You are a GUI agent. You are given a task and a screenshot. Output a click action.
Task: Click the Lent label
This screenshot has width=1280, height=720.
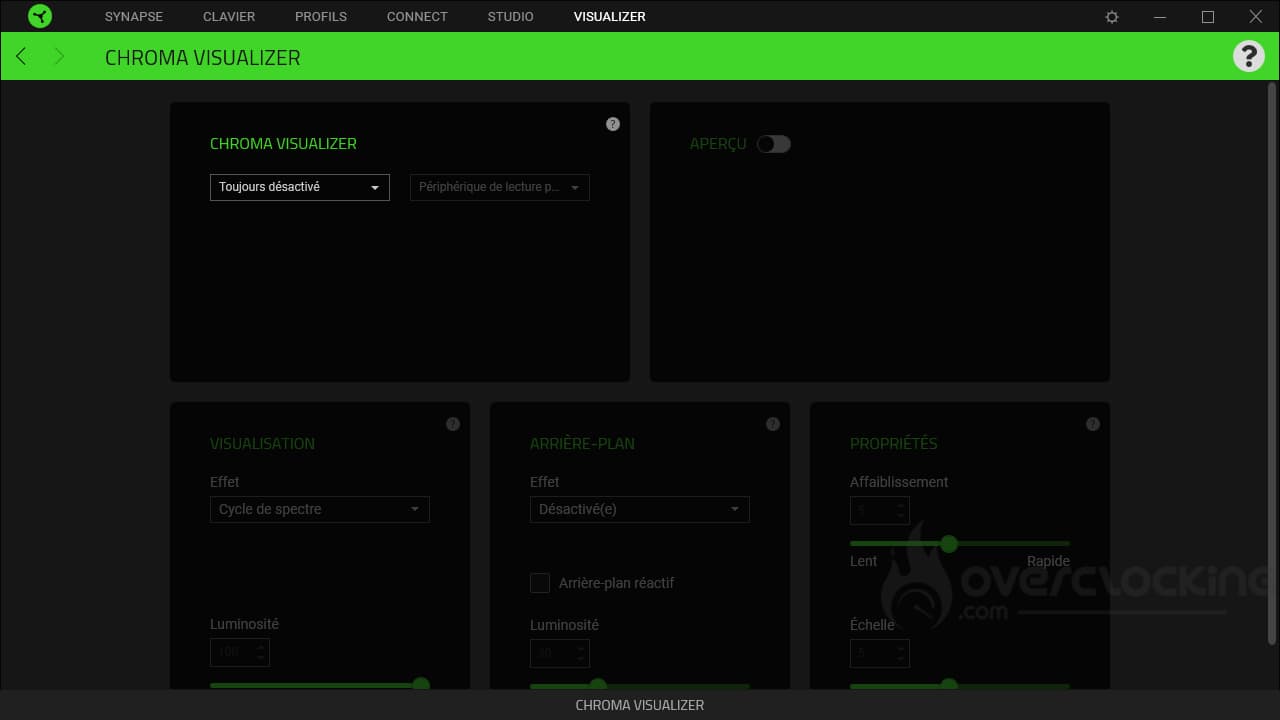(x=864, y=561)
